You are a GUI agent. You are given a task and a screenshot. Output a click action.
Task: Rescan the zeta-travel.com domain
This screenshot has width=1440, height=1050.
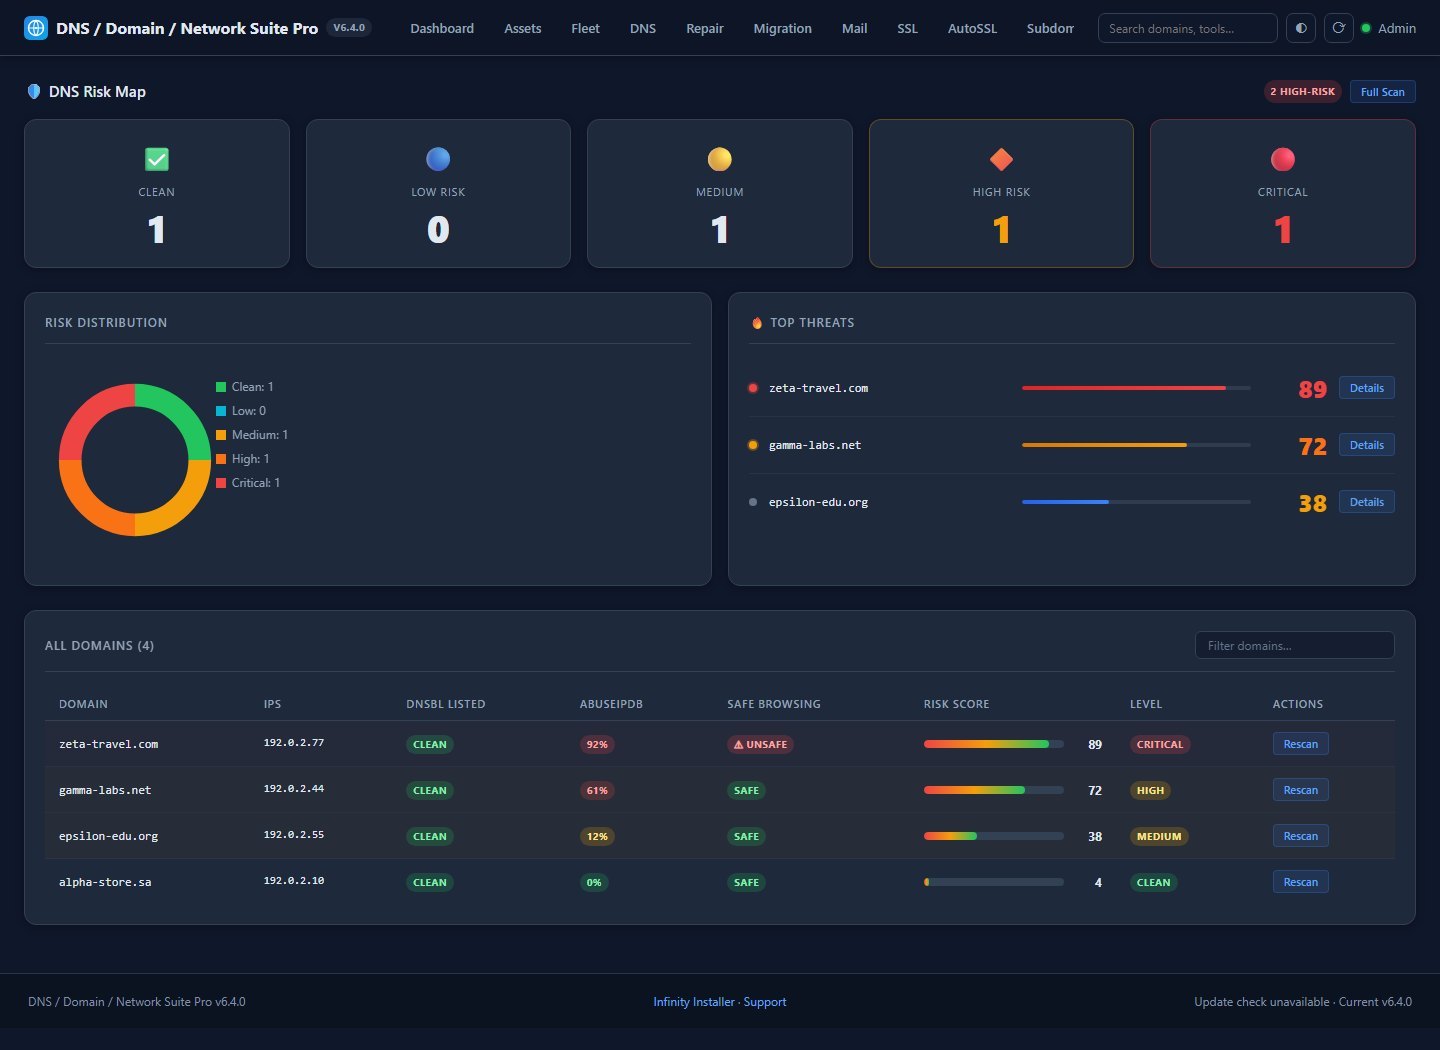click(1300, 744)
